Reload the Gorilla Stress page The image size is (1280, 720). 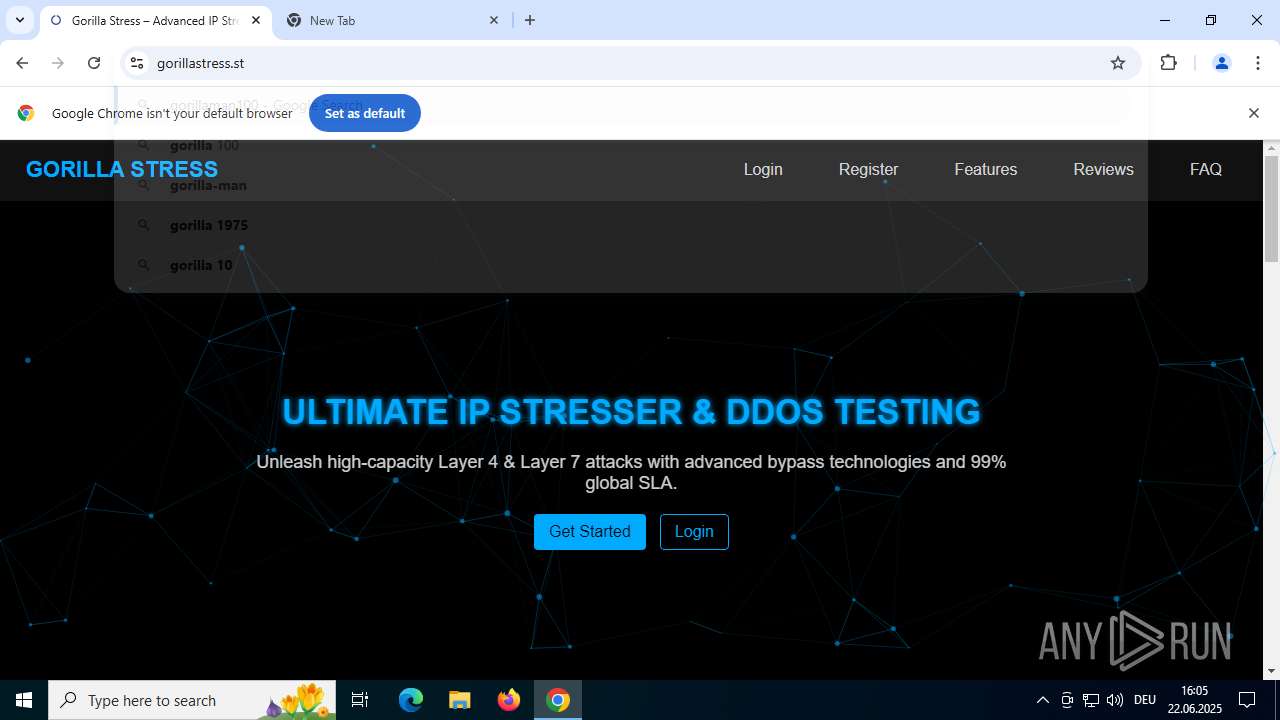[x=94, y=63]
